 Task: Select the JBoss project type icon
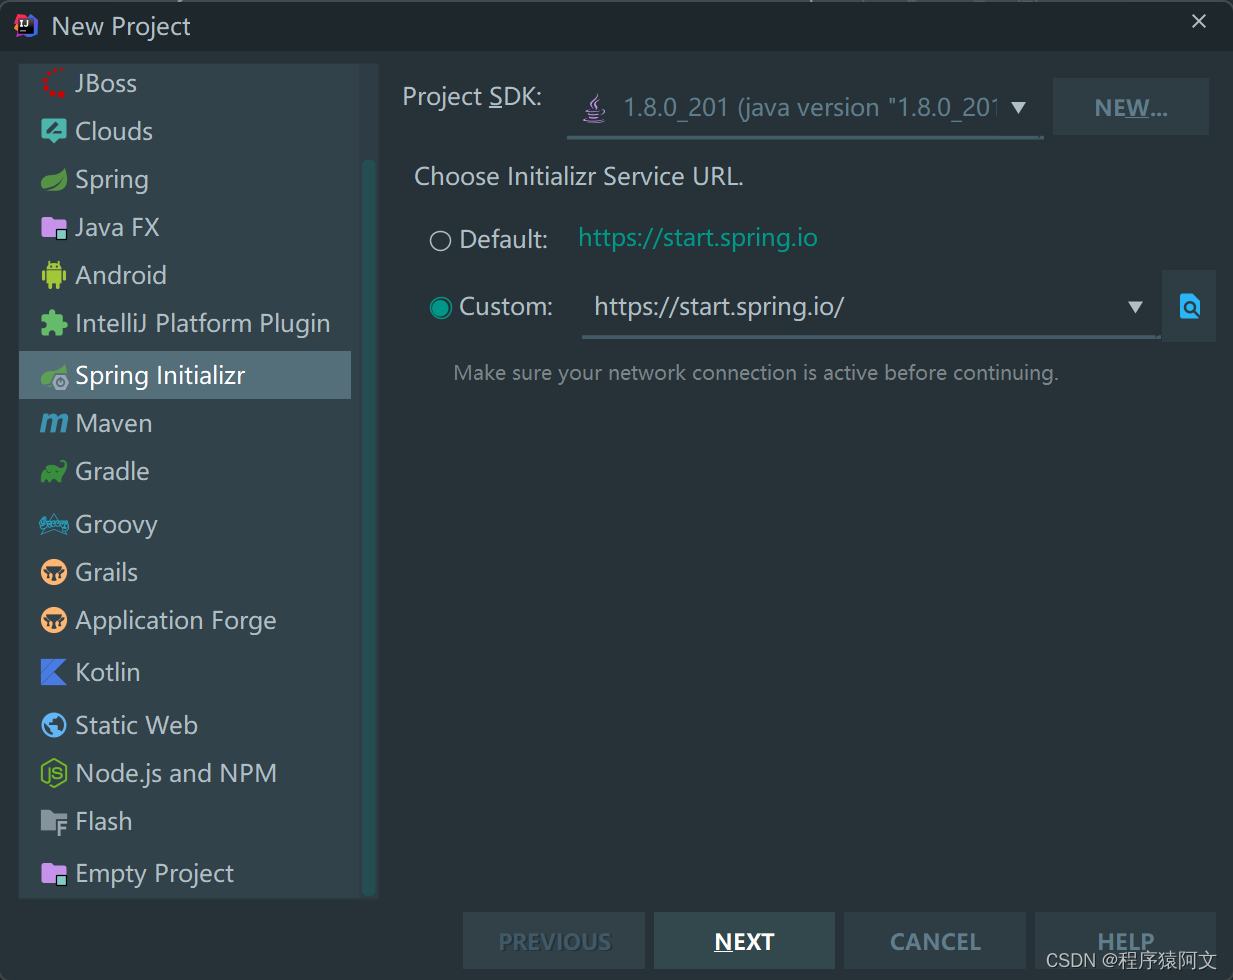55,83
